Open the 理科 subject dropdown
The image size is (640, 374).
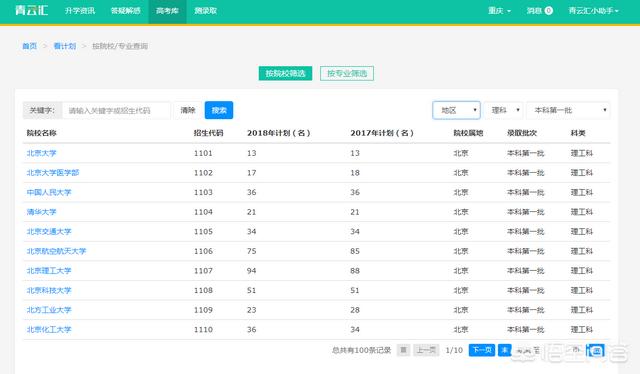point(504,110)
